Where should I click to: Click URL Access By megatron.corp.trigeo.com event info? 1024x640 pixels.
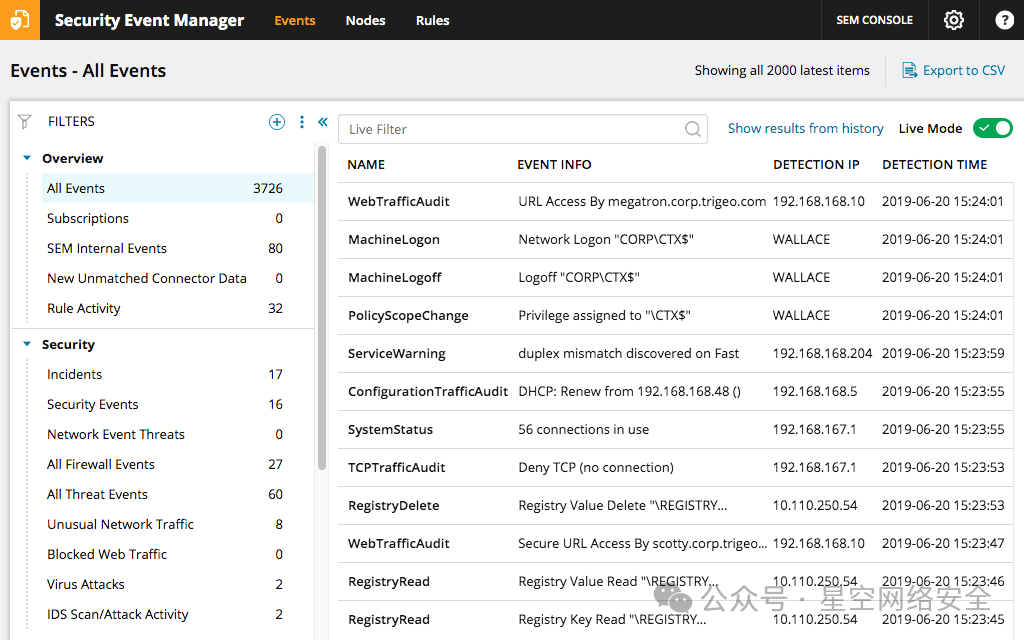(x=642, y=202)
